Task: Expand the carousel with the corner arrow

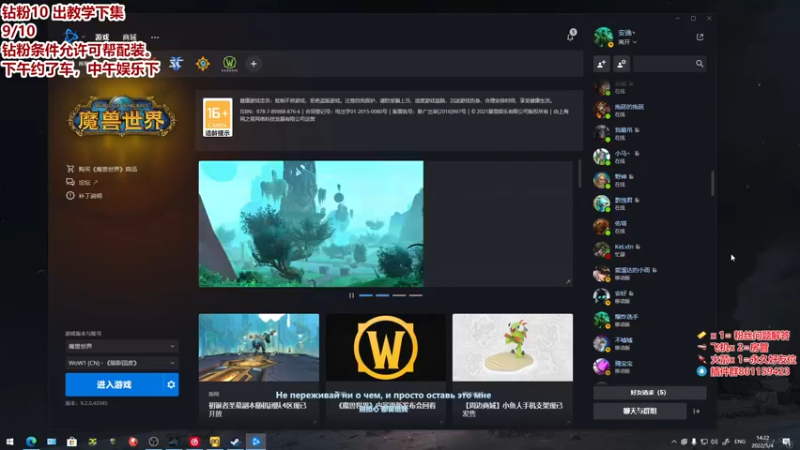Action: 568,282
